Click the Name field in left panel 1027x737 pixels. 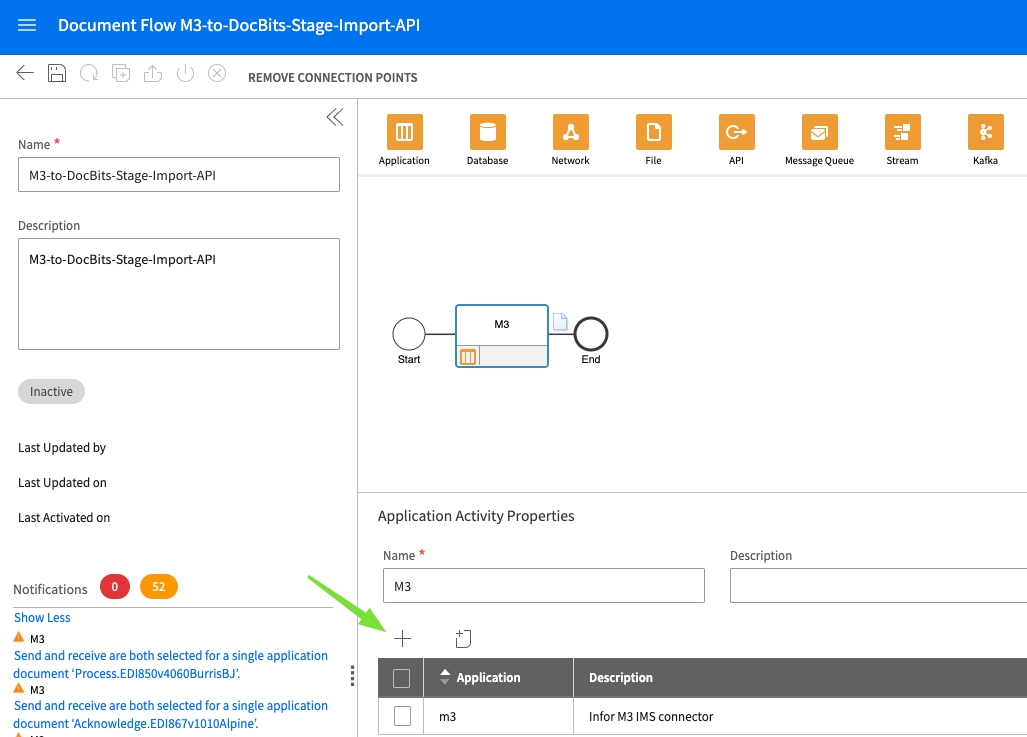point(179,175)
